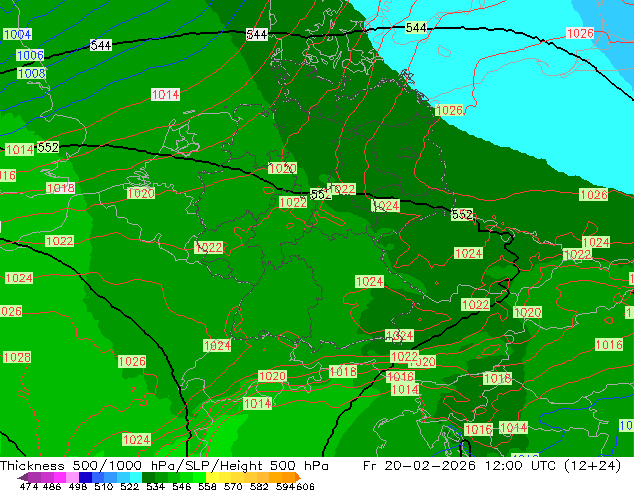Click the 544 height label on cyan area

pos(416,27)
